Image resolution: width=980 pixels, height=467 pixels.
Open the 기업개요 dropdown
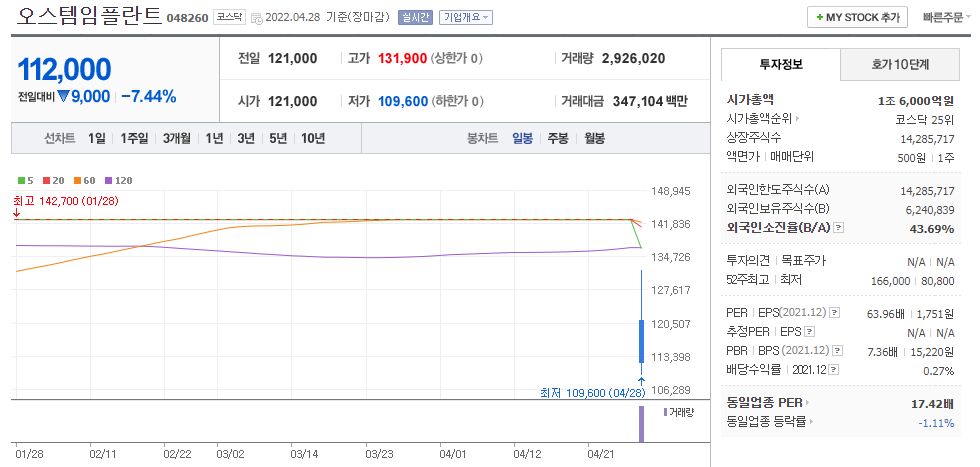[466, 18]
